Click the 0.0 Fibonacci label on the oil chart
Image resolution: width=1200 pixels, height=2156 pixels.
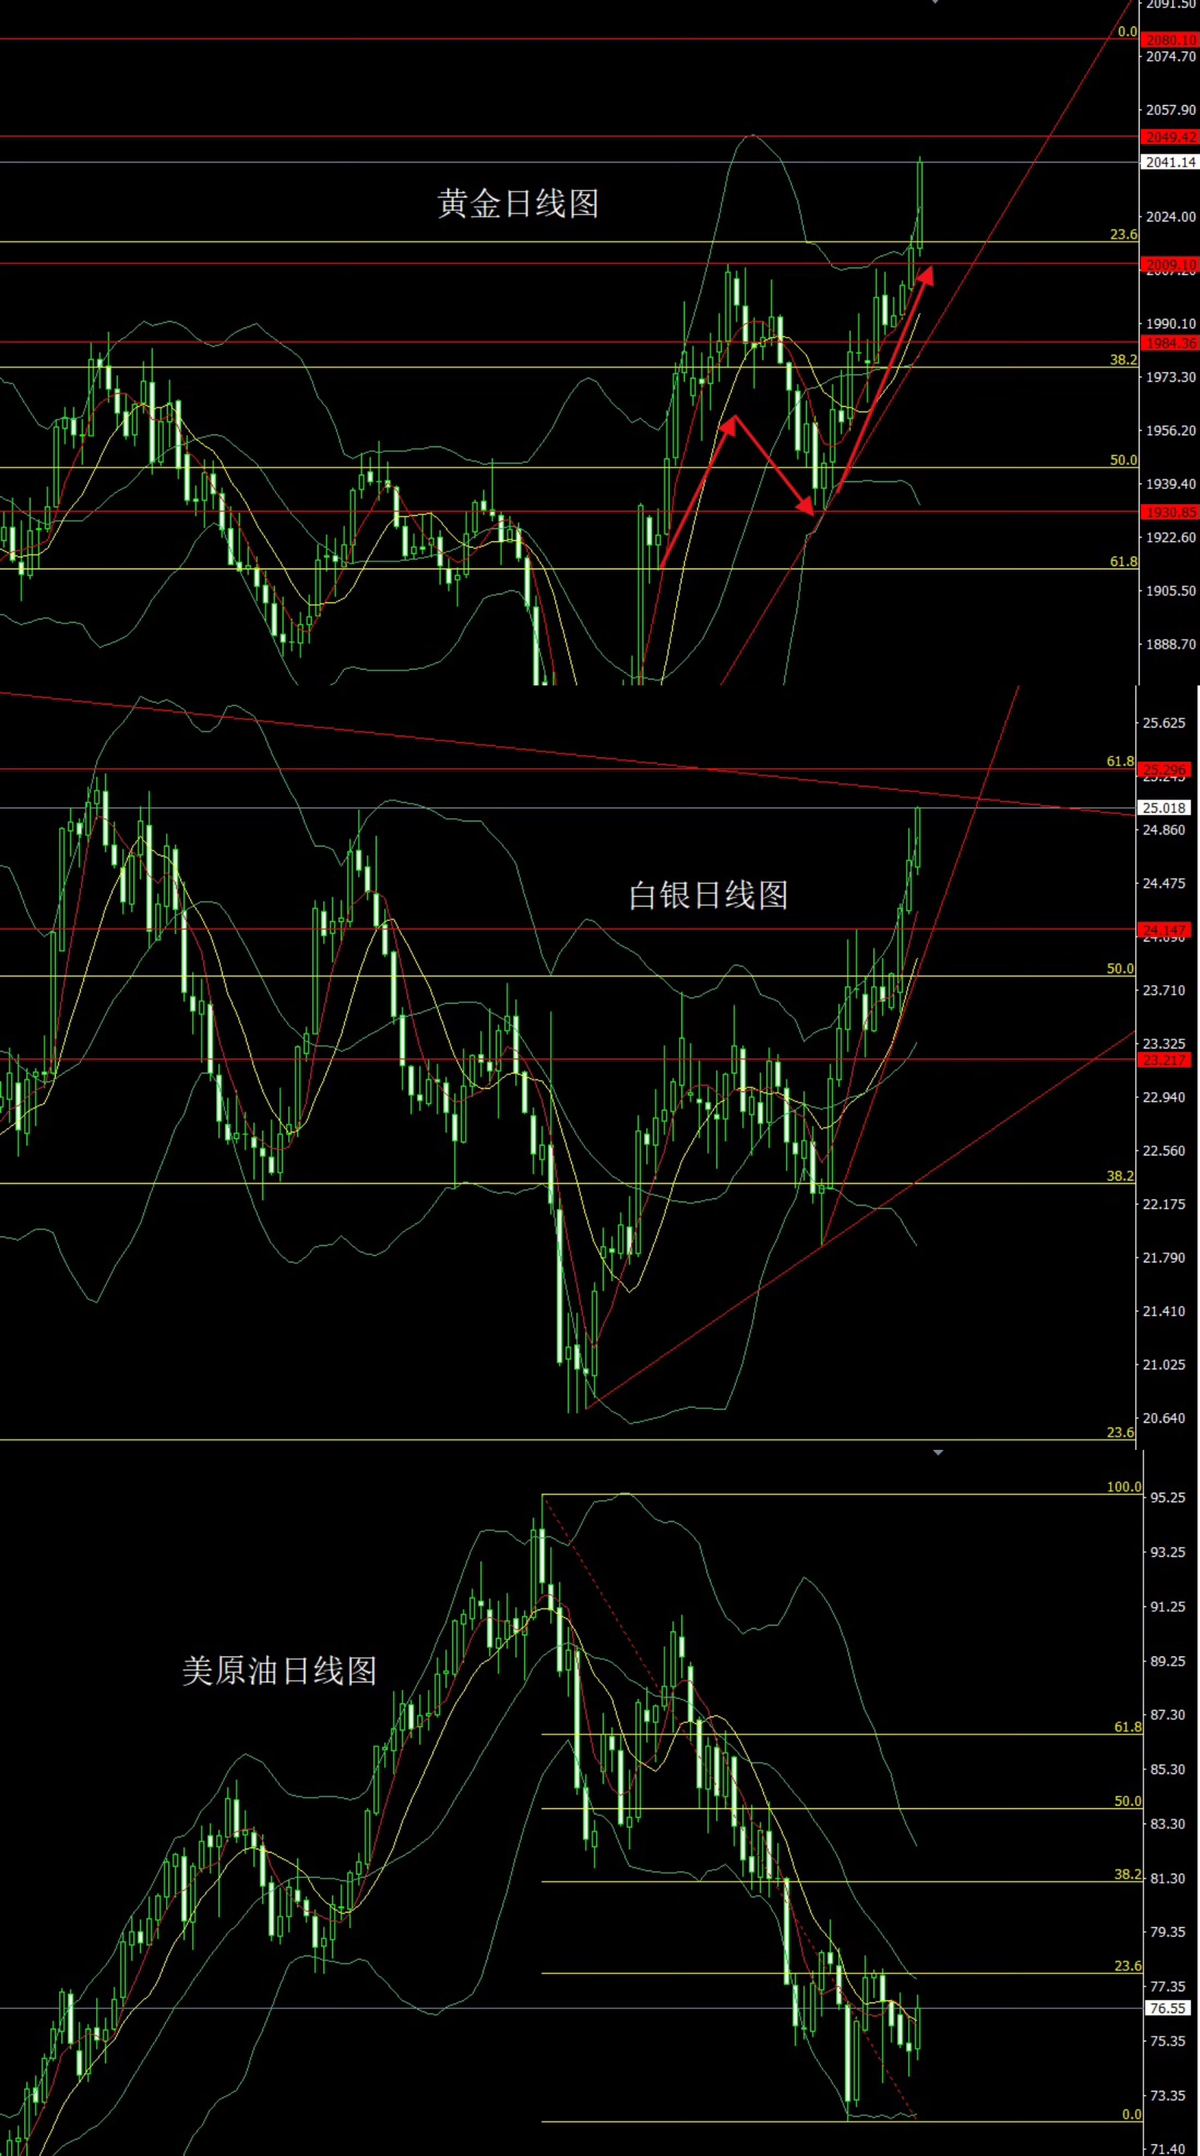pyautogui.click(x=1131, y=2114)
